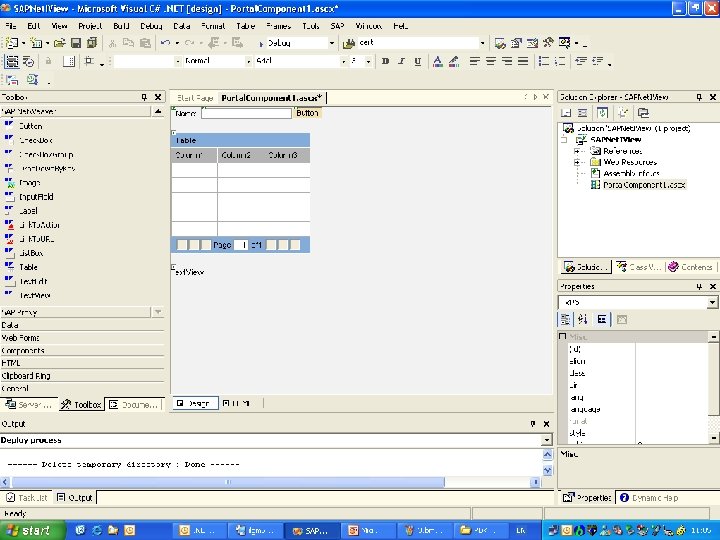Screen dimensions: 720x540
Task: Align text left
Action: [475, 61]
